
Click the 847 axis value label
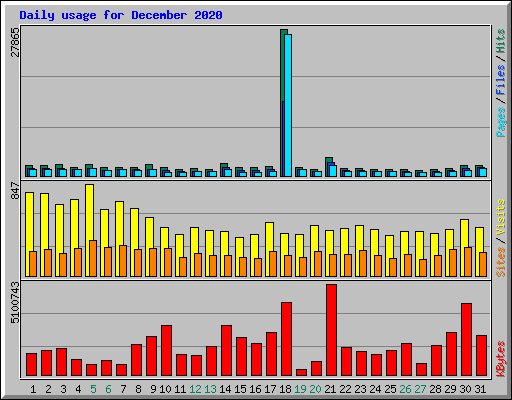[x=15, y=191]
